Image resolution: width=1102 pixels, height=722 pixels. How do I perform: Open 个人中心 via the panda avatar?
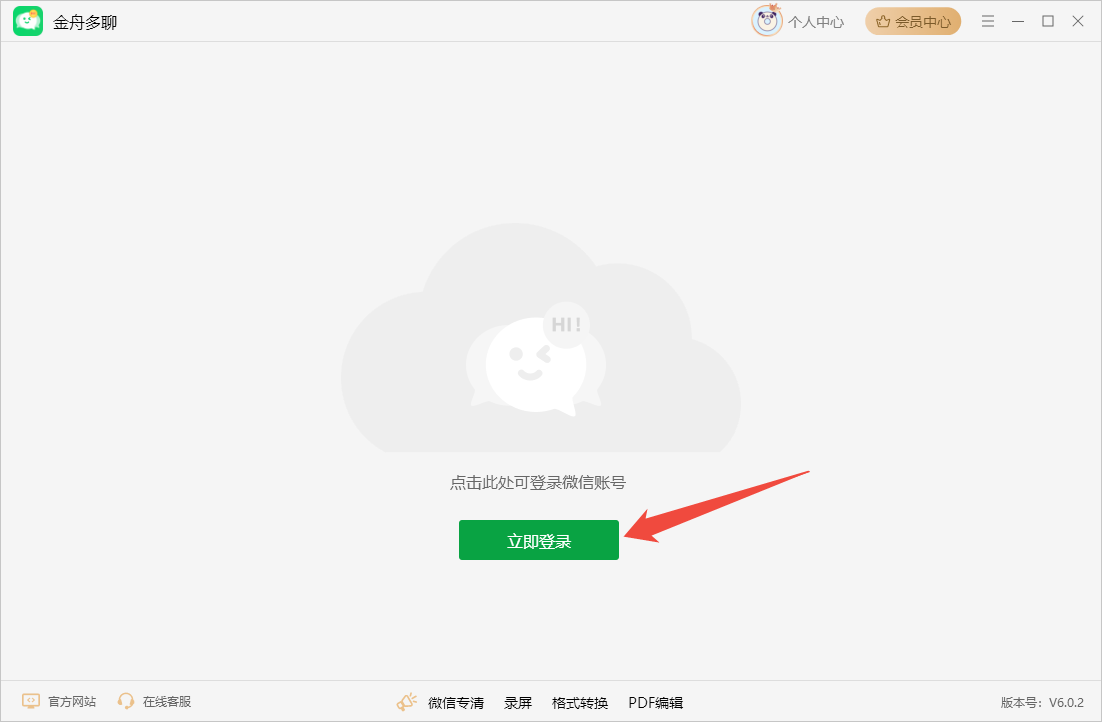point(767,20)
